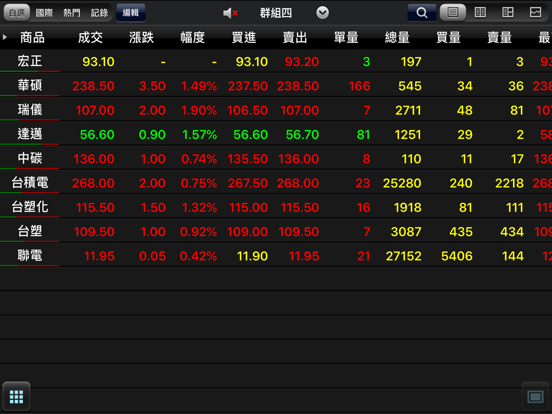Switch to chart view layout
The height and width of the screenshot is (414, 552).
pos(535,13)
